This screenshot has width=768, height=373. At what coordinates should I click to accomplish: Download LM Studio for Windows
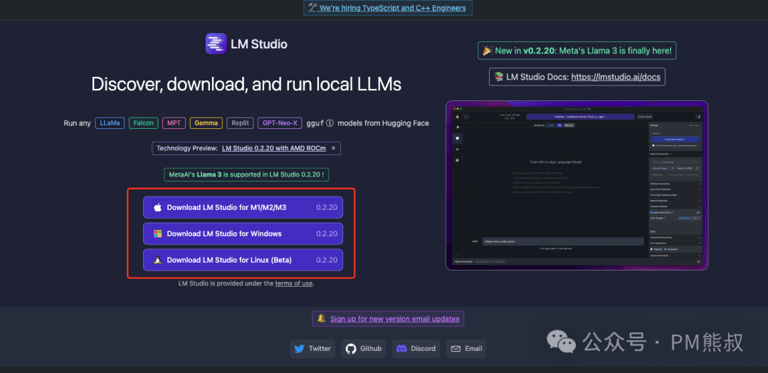pyautogui.click(x=243, y=233)
